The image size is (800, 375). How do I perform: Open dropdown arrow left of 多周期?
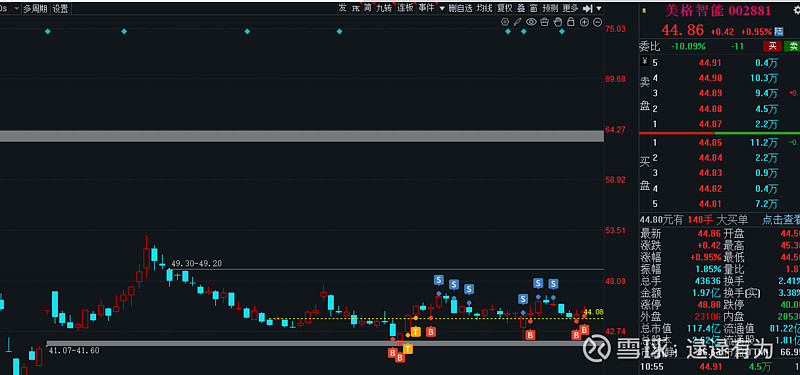[17, 9]
